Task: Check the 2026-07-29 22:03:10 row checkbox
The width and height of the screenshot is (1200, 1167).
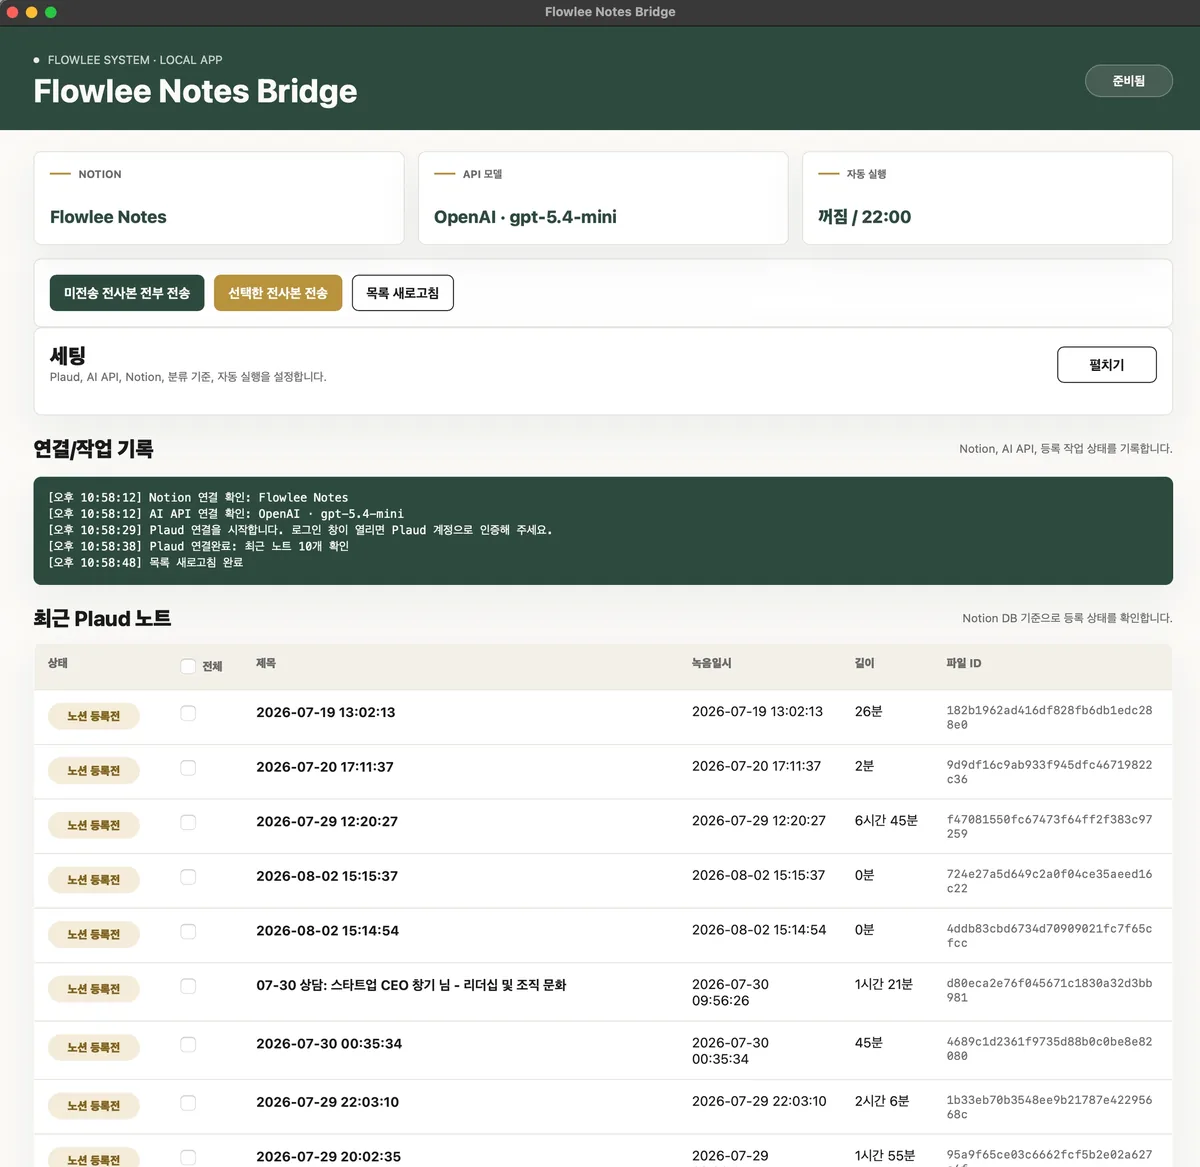Action: click(x=188, y=1103)
